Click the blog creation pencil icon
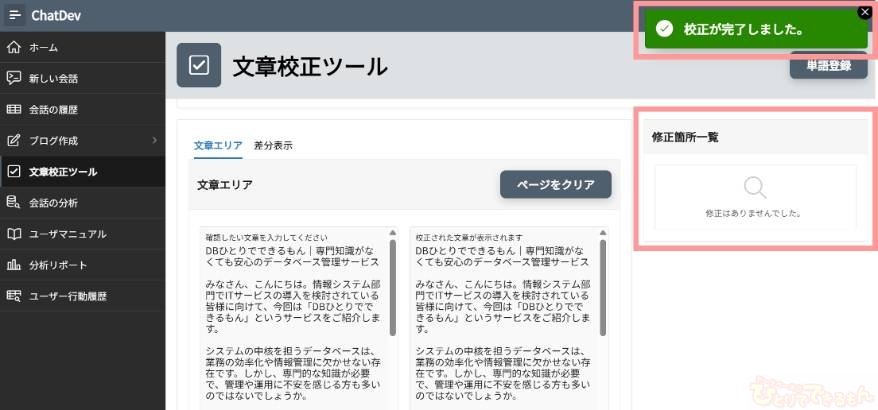 [14, 140]
